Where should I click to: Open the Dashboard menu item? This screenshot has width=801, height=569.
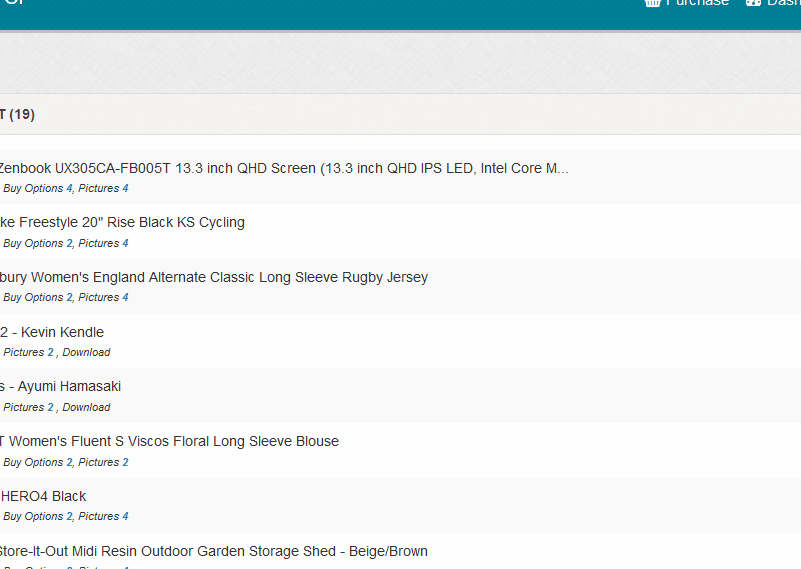(783, 4)
